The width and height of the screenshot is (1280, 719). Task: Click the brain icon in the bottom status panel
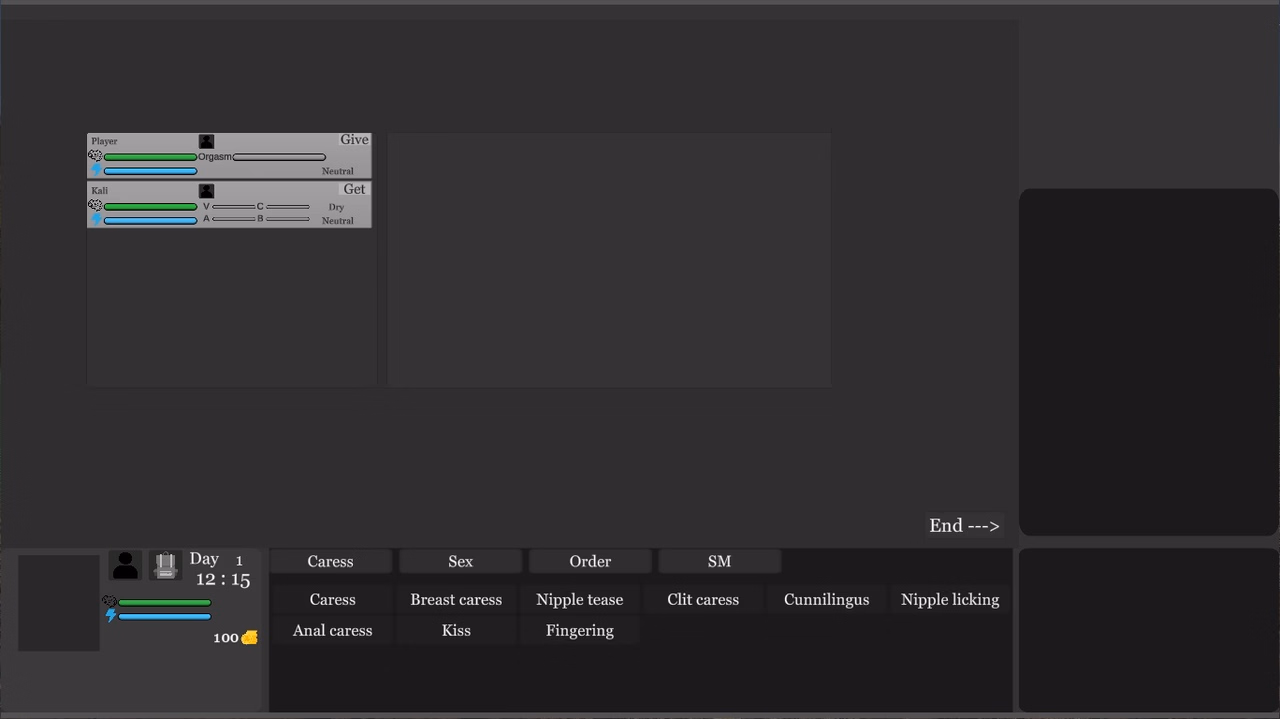[x=110, y=602]
